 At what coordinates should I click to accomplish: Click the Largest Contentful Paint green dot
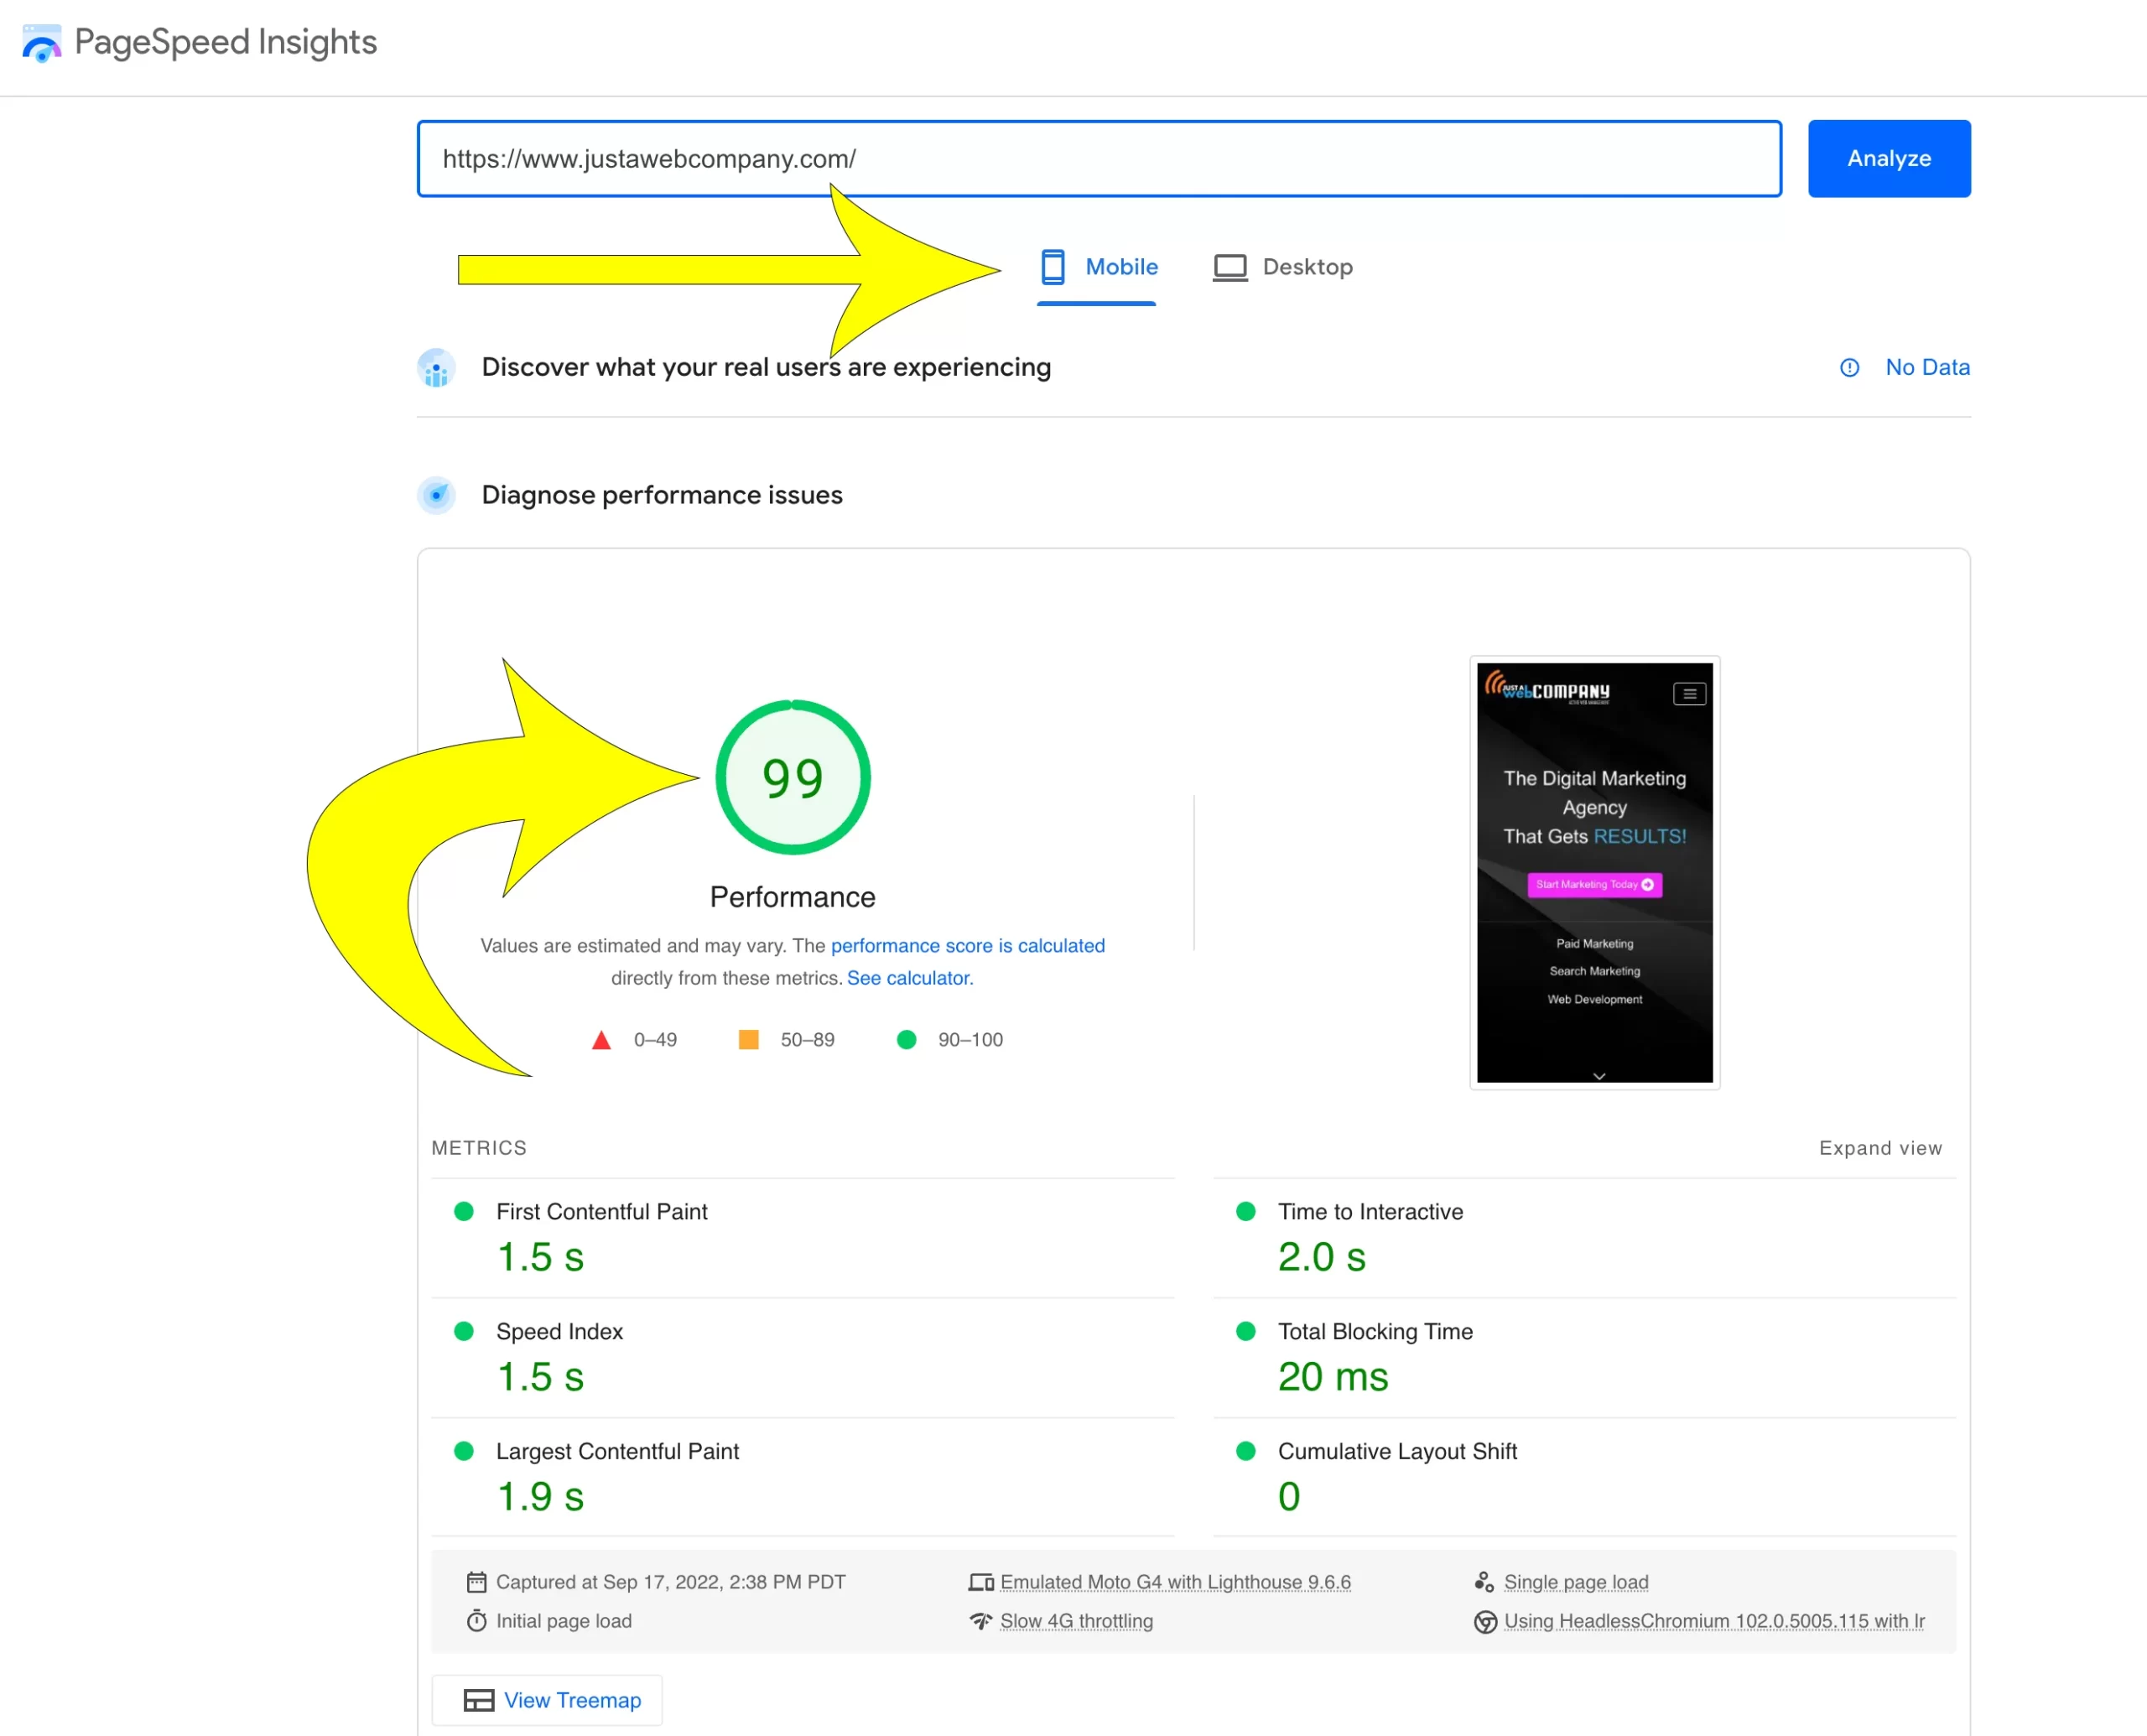click(x=464, y=1452)
